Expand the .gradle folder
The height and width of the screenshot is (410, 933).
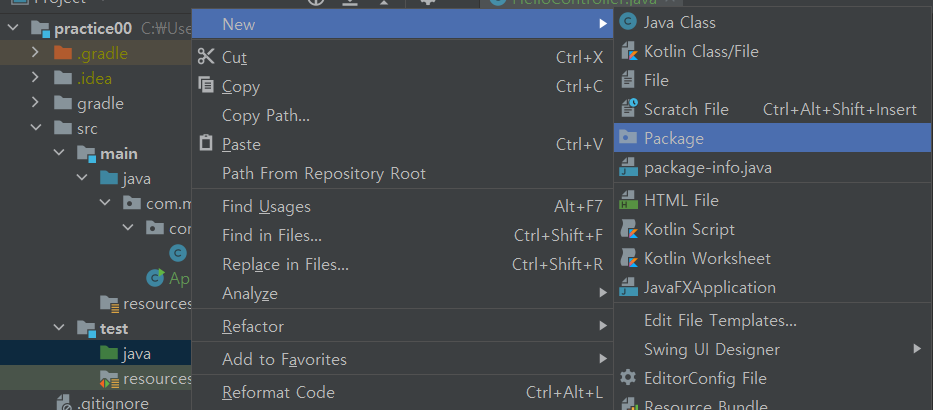click(35, 53)
